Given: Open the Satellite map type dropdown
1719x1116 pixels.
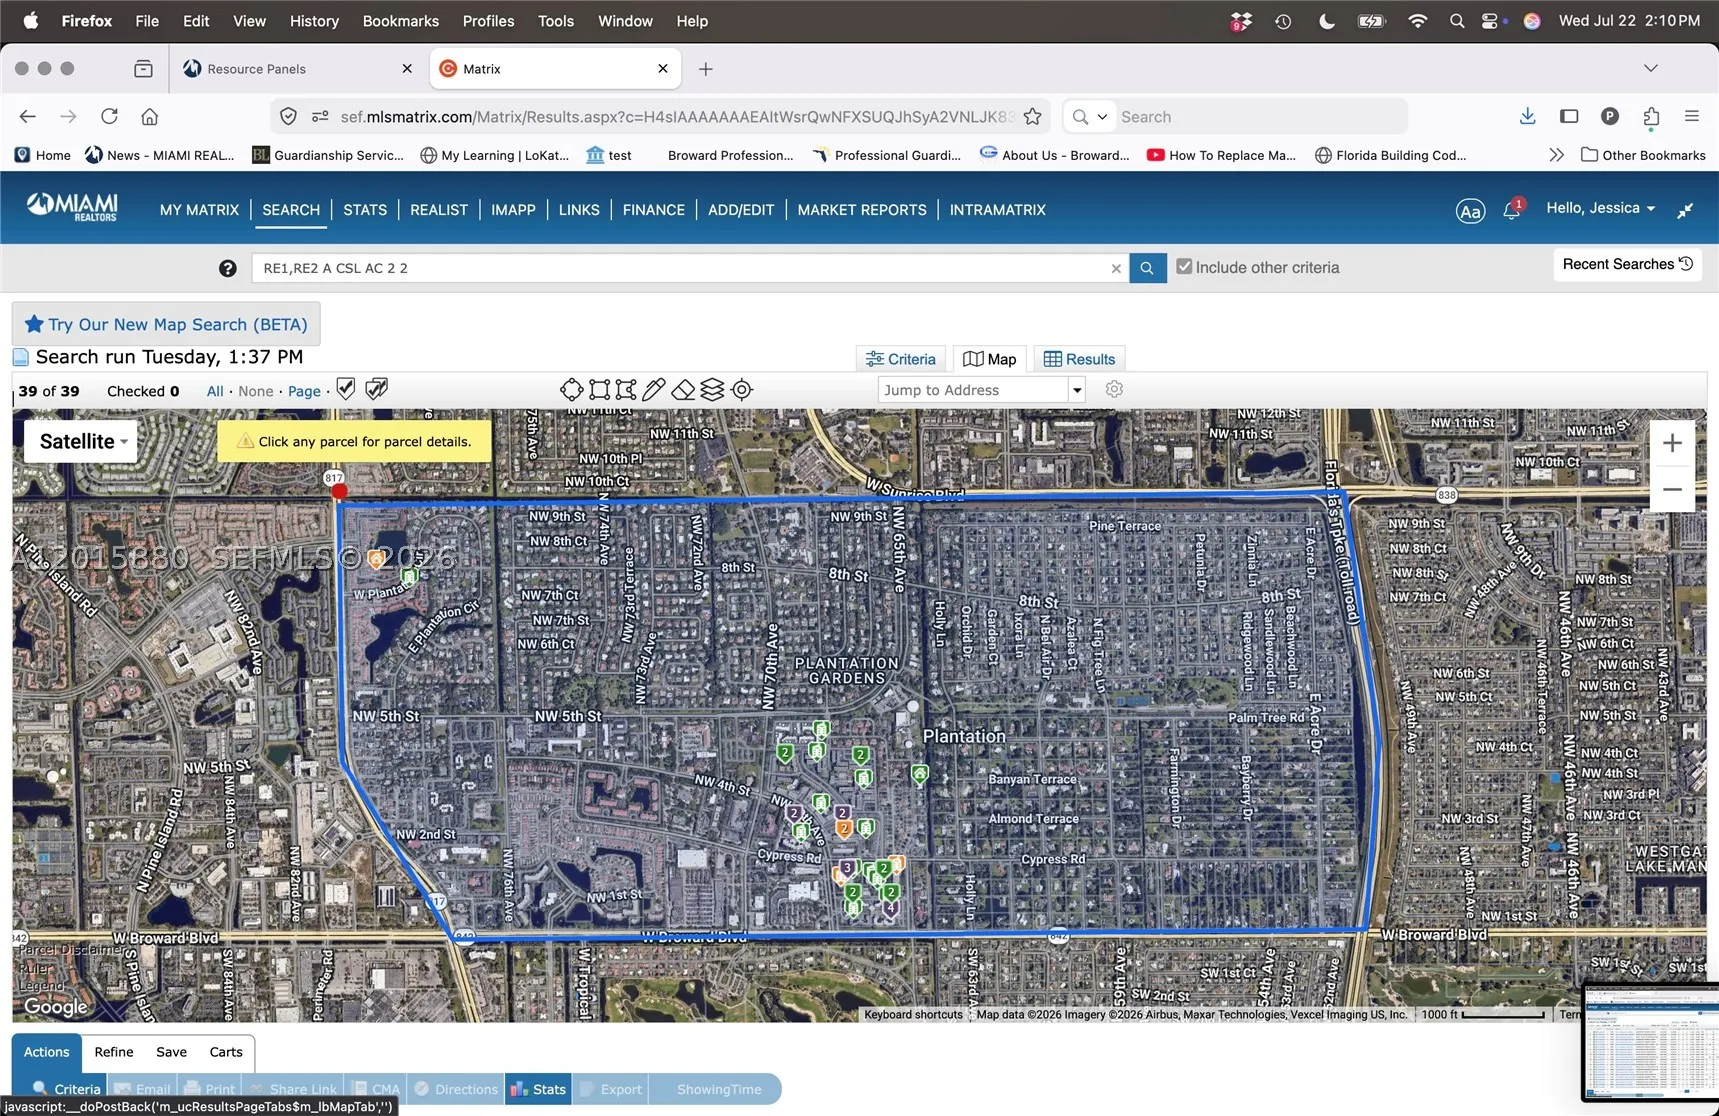Looking at the screenshot, I should pyautogui.click(x=83, y=441).
